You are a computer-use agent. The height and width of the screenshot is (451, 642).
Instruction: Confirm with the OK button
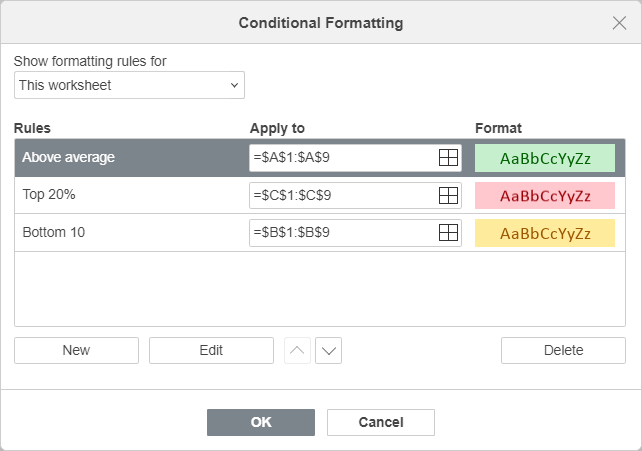tap(261, 422)
